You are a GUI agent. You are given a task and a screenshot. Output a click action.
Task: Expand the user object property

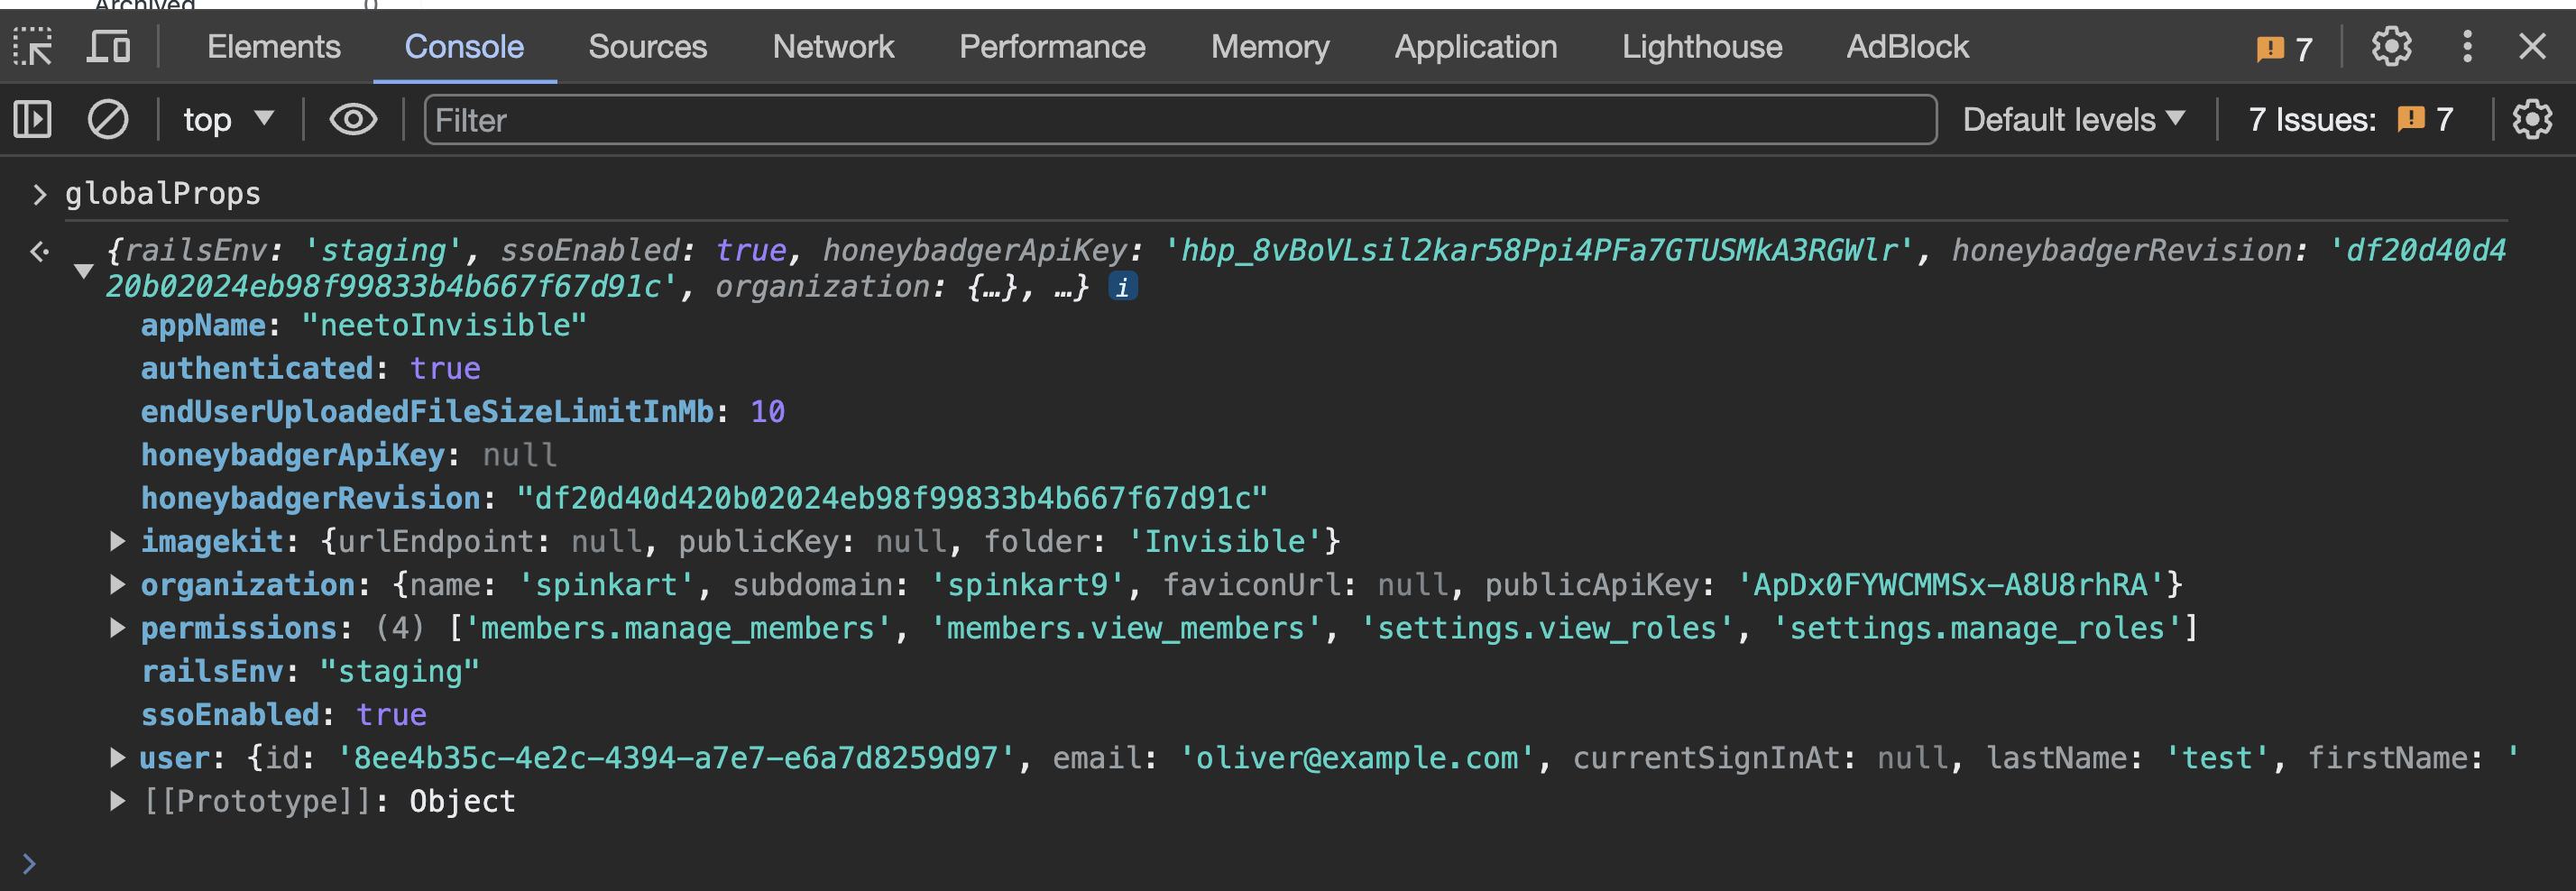pyautogui.click(x=117, y=758)
